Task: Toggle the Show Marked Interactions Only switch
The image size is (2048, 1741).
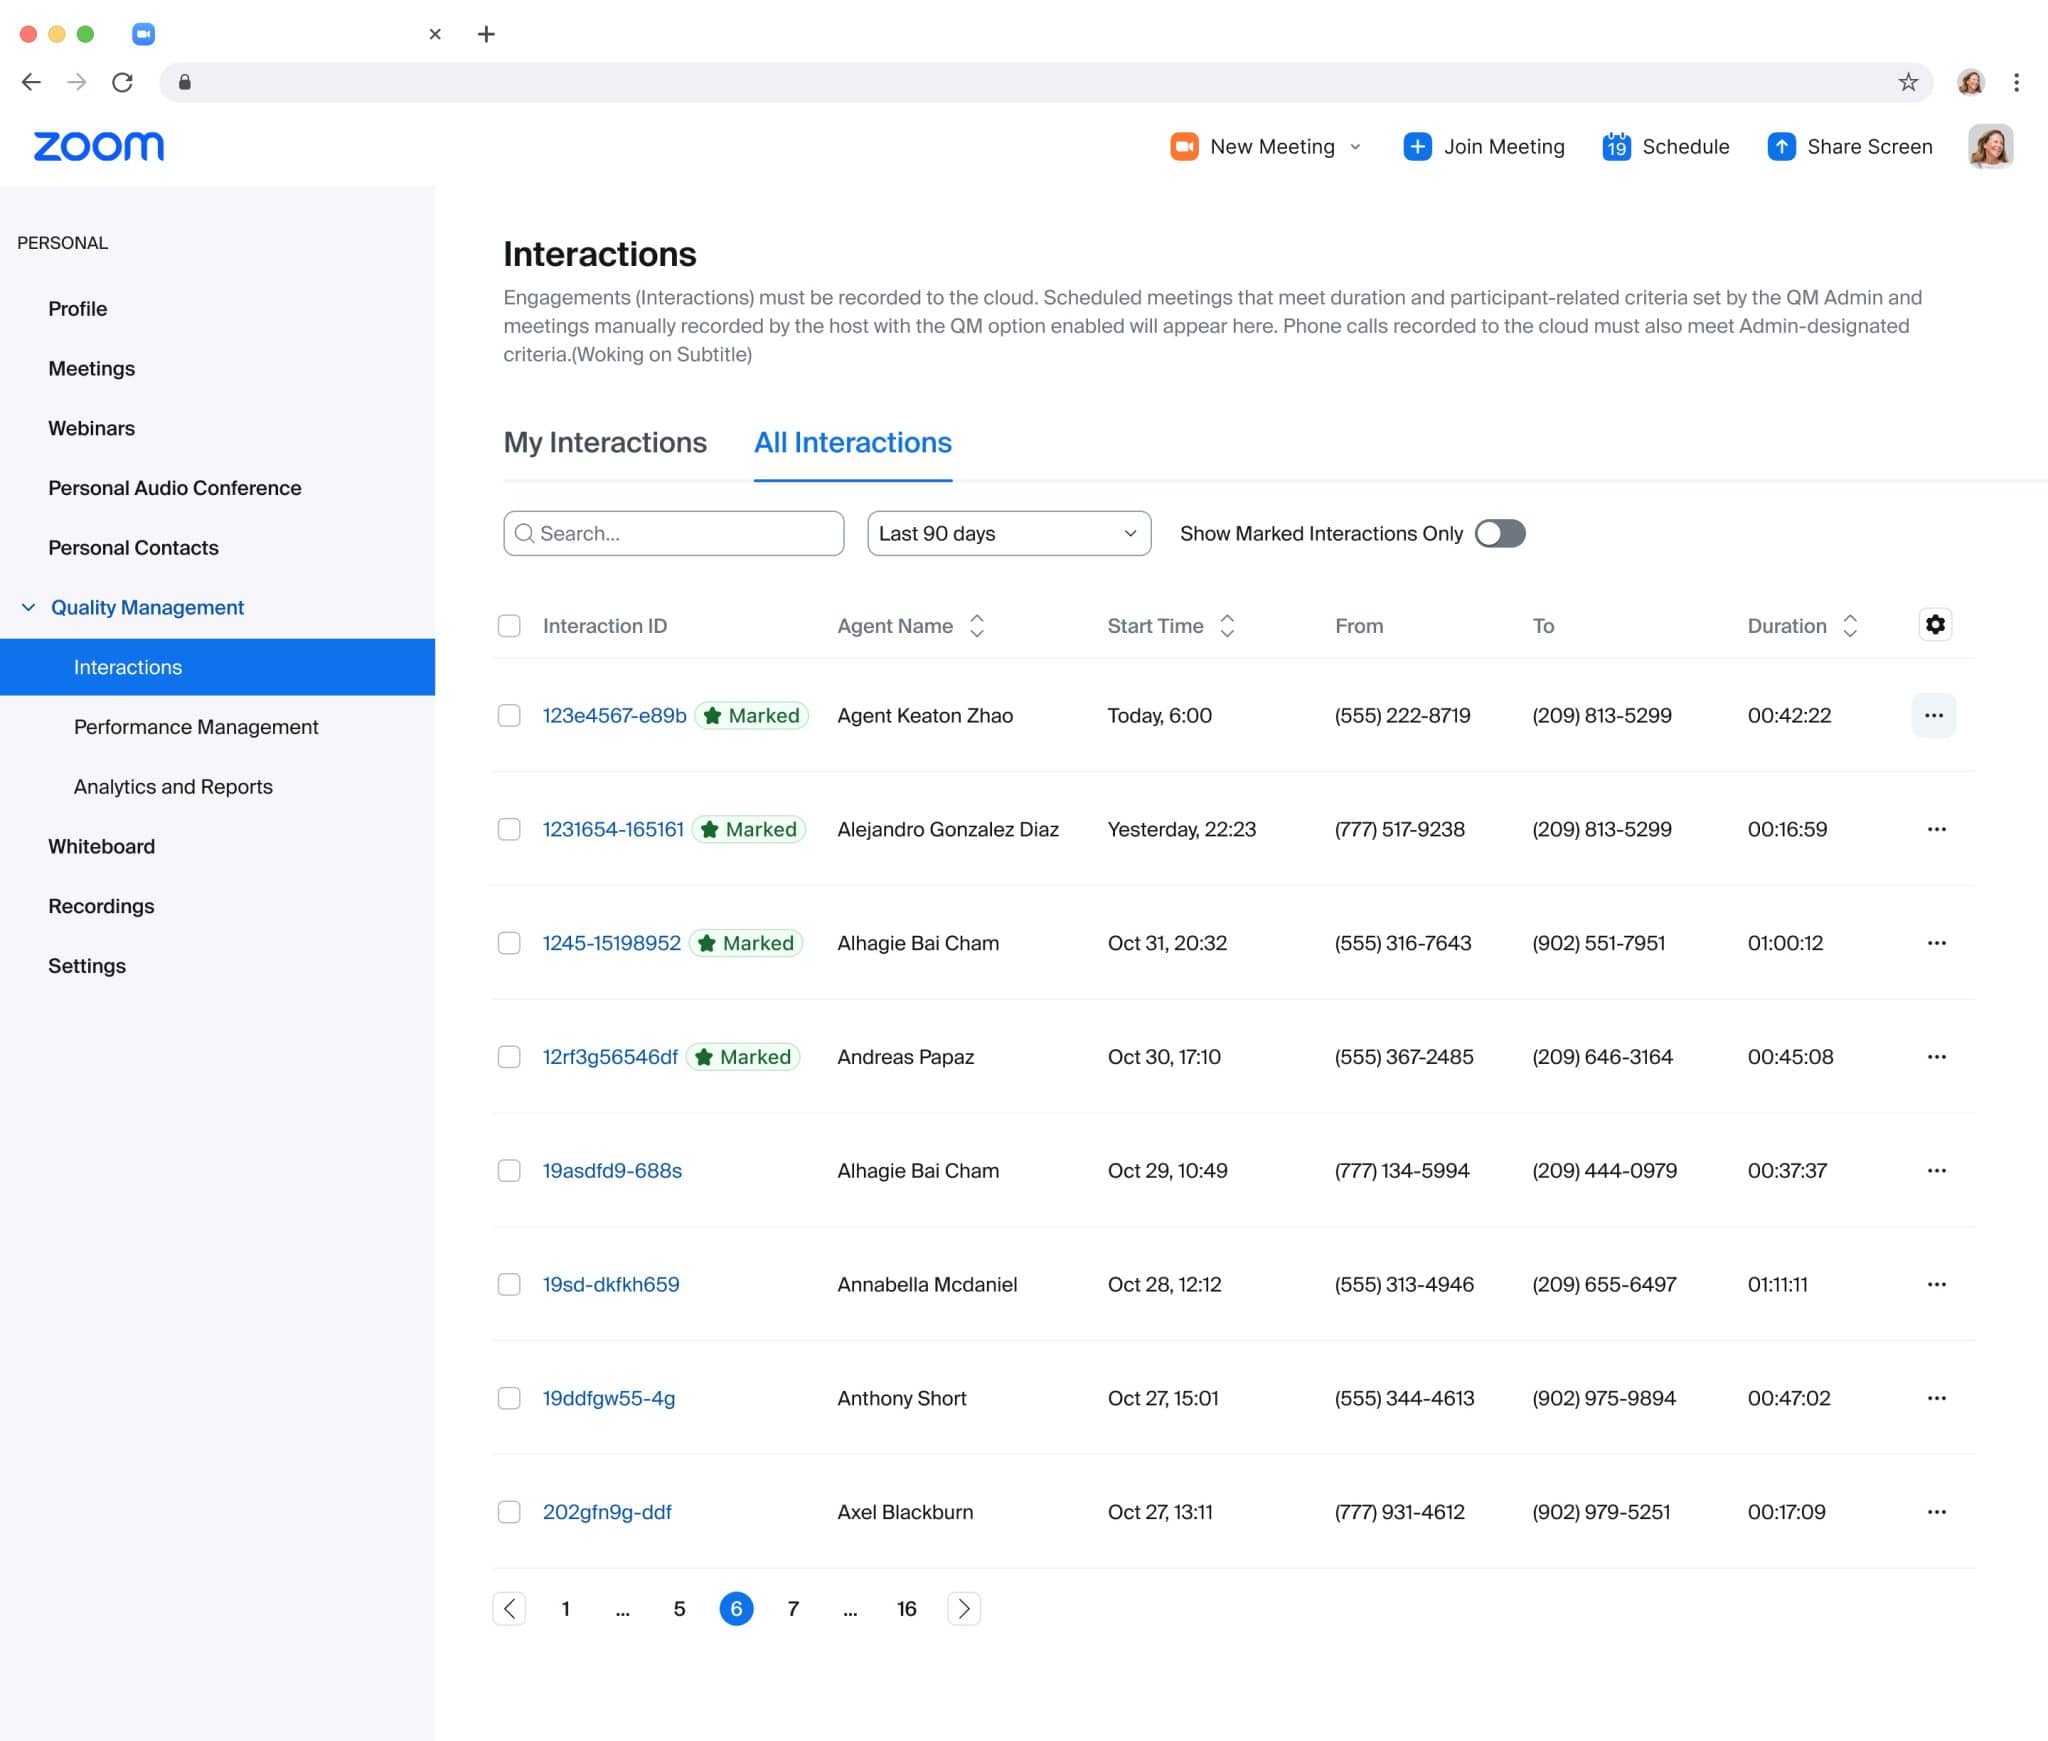Action: coord(1499,534)
